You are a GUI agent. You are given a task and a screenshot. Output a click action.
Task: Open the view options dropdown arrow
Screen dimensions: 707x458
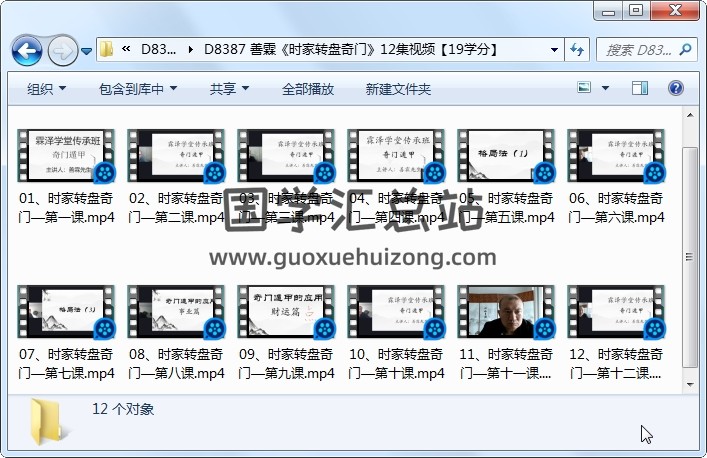605,88
